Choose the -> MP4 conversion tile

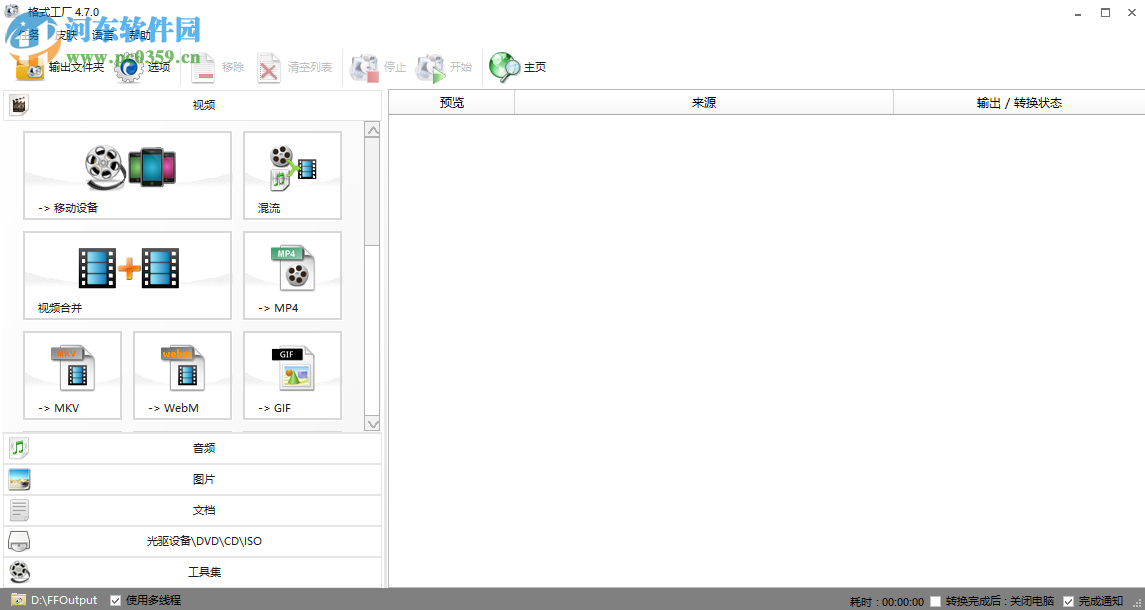point(292,275)
